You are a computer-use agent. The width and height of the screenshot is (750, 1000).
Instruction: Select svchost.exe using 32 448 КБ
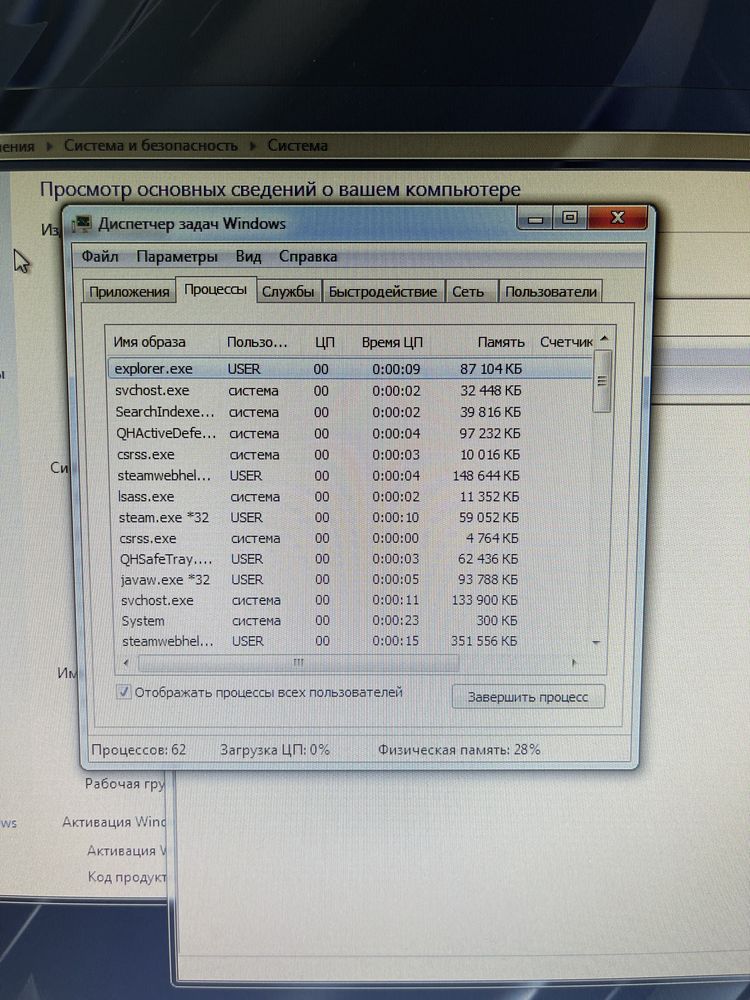[351, 390]
